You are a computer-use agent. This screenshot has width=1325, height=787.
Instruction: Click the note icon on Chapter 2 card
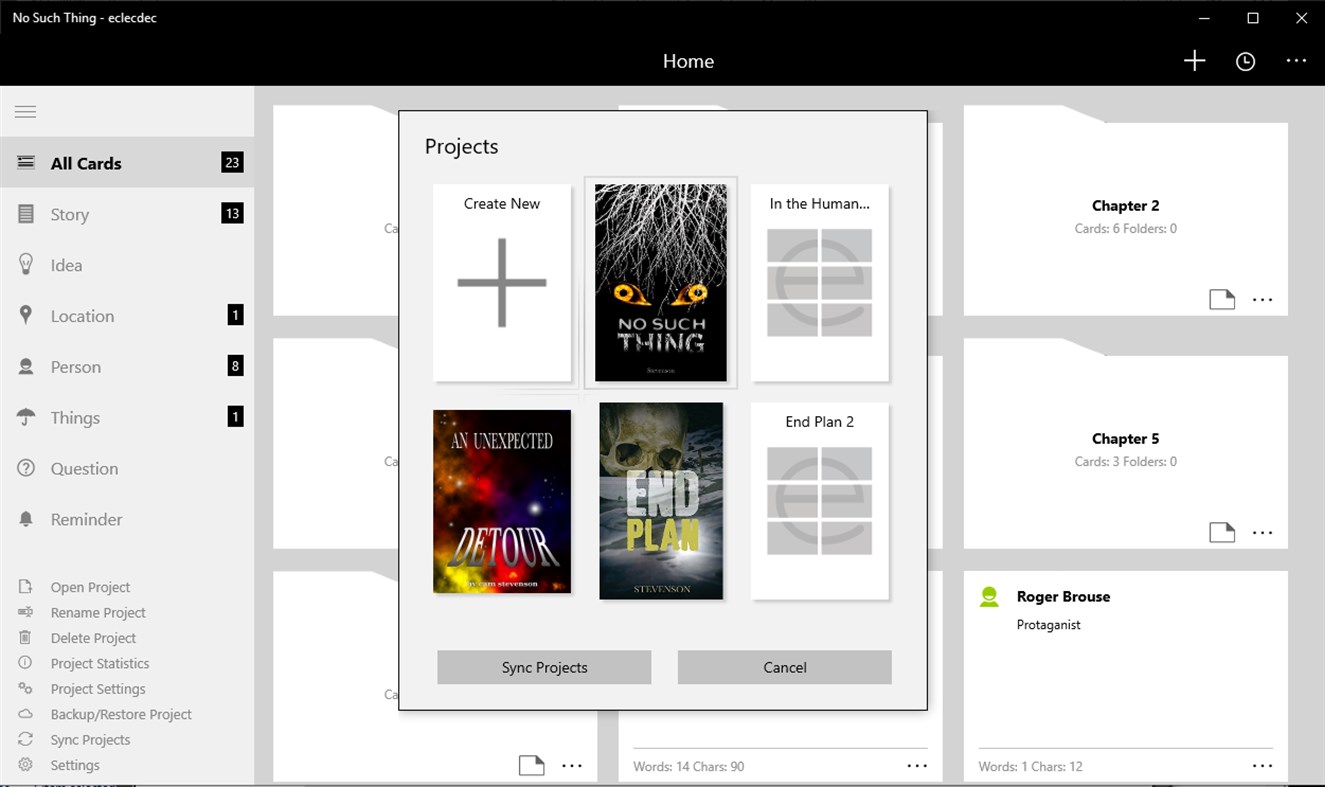tap(1222, 299)
